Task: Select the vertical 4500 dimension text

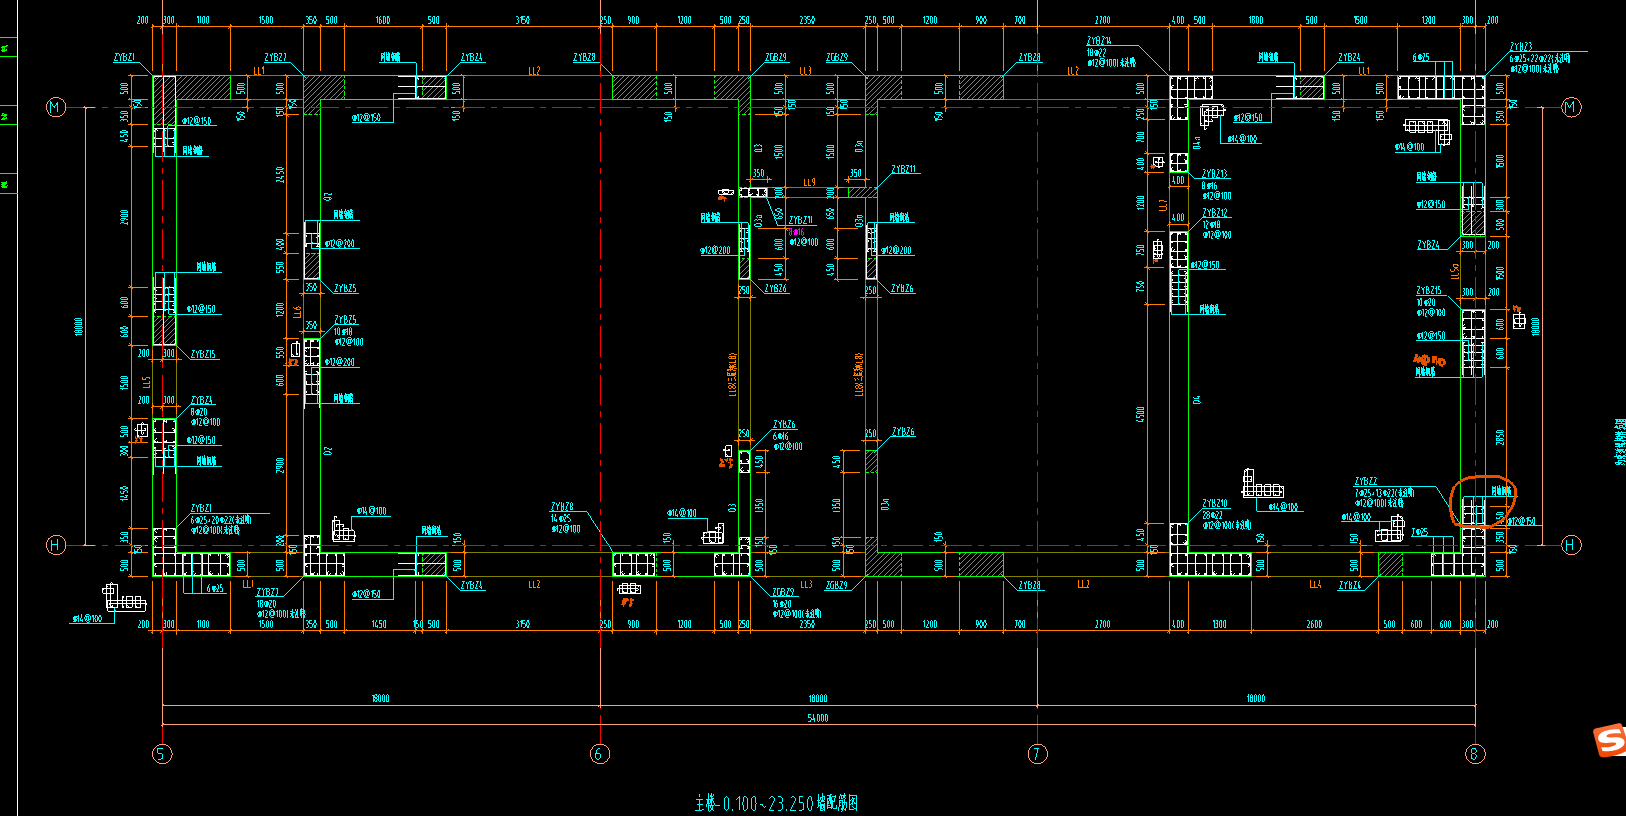Action: (x=1140, y=414)
